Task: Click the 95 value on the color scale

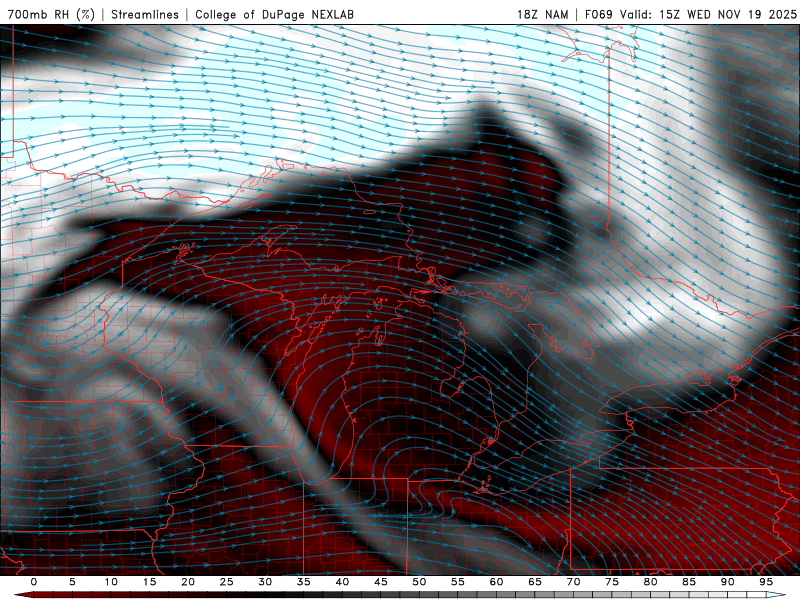Action: click(x=765, y=582)
